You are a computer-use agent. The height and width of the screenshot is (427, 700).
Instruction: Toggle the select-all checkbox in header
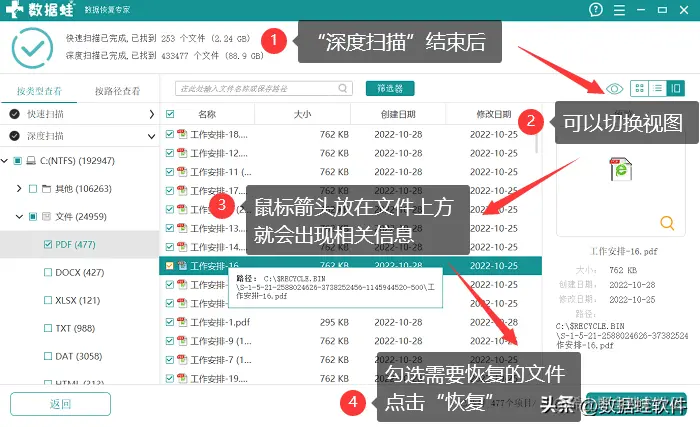coord(170,114)
